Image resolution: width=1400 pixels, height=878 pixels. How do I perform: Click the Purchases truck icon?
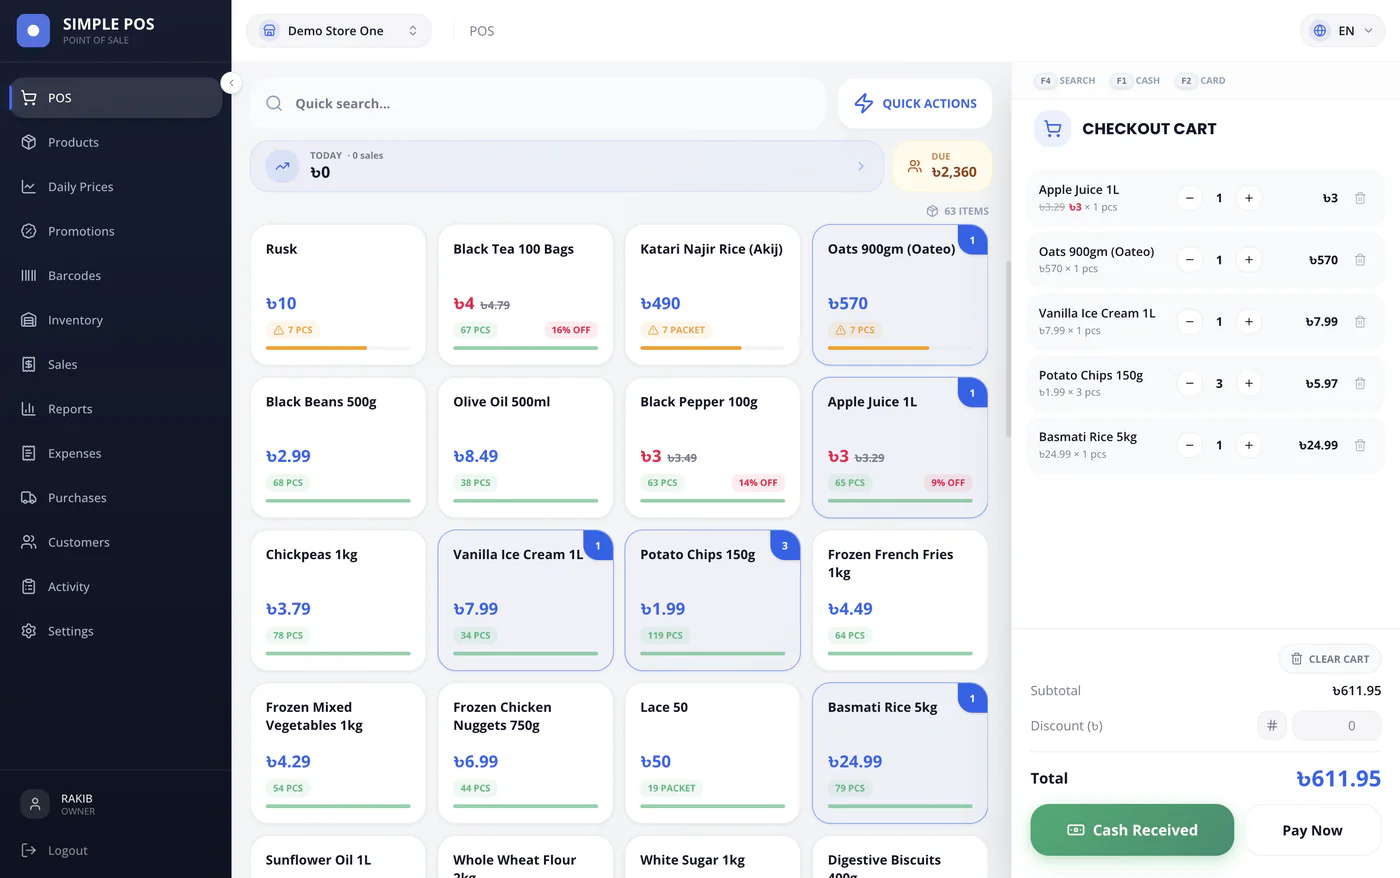click(29, 498)
